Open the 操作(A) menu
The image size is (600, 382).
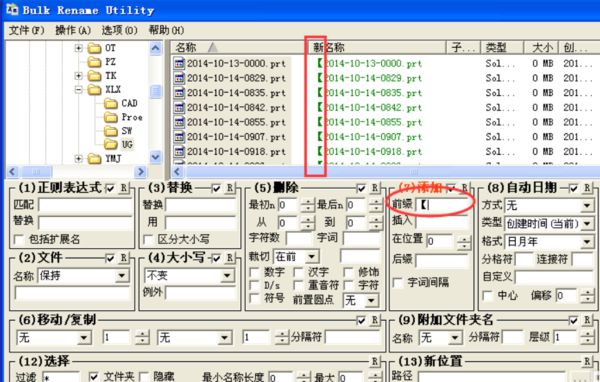73,30
